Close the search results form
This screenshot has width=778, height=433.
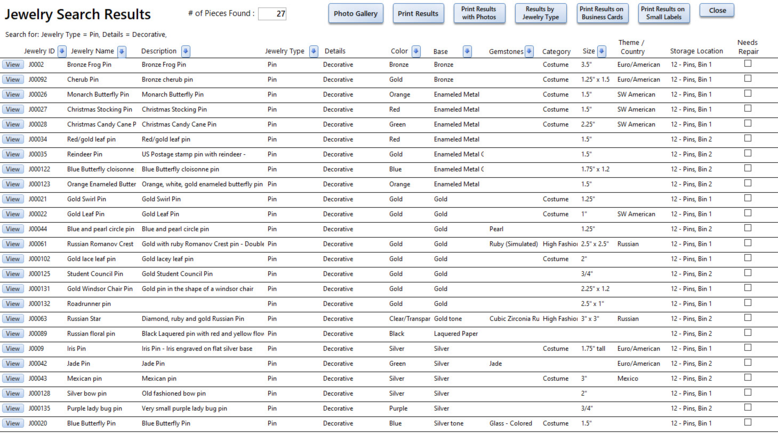pos(717,10)
